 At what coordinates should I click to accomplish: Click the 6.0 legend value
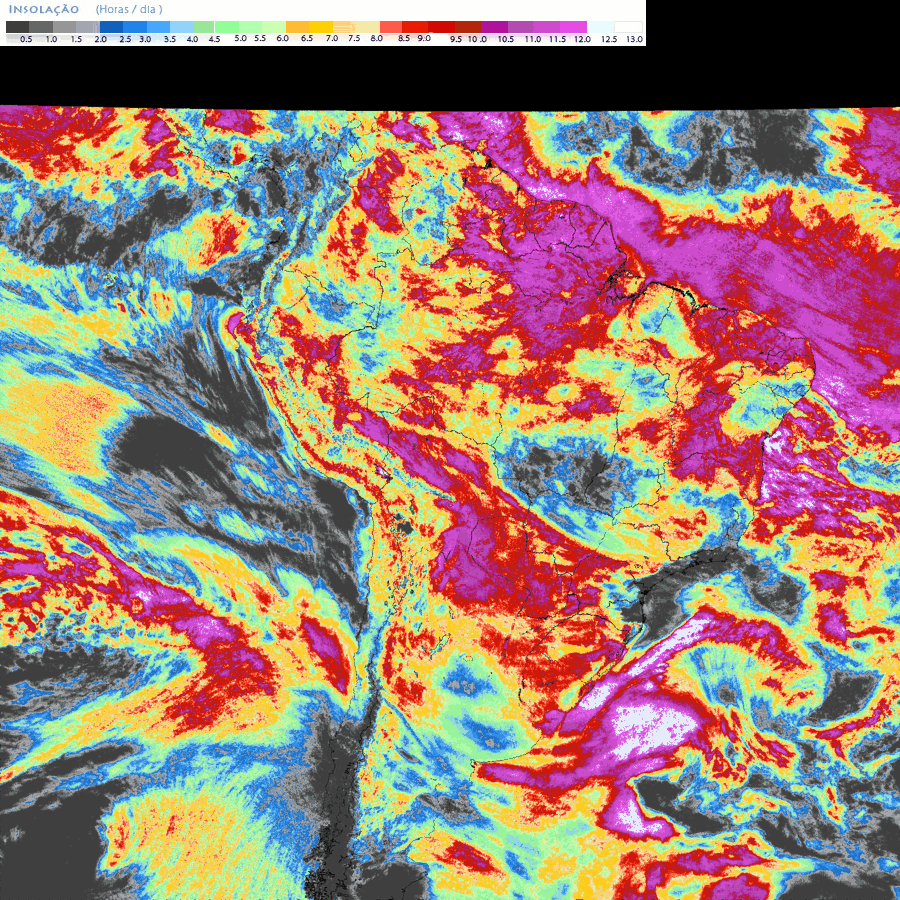pos(282,38)
